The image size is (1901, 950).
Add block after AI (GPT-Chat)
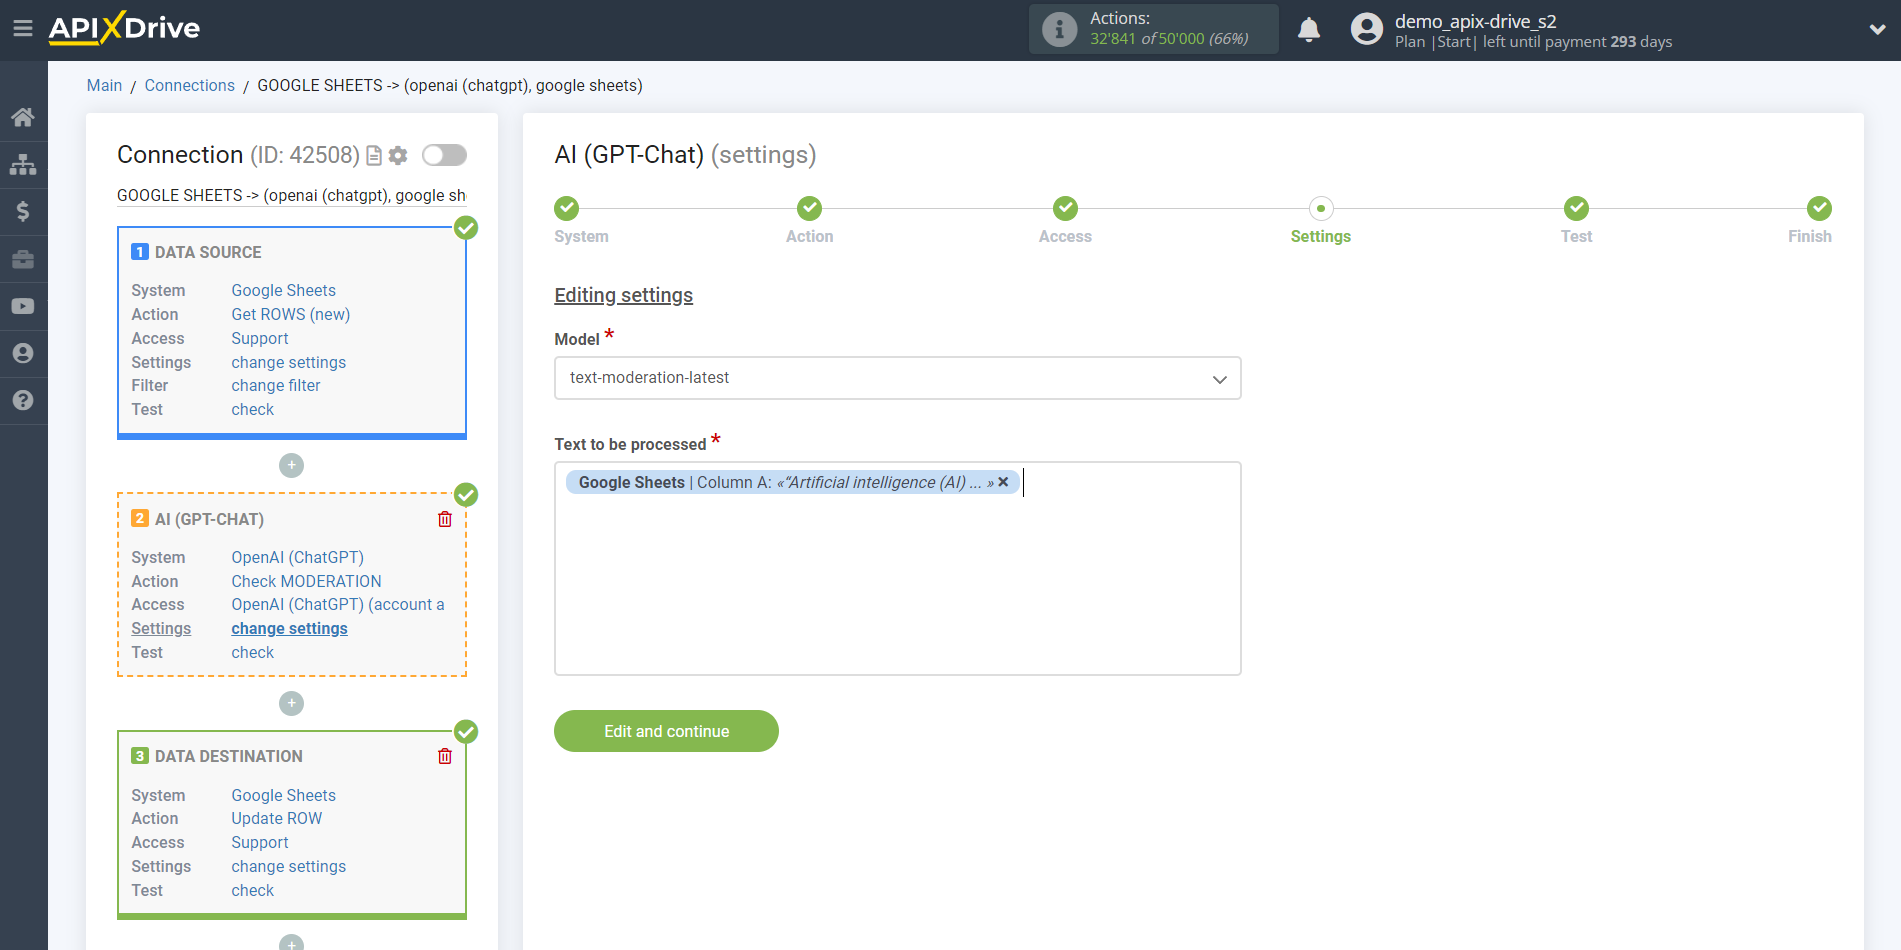[291, 703]
